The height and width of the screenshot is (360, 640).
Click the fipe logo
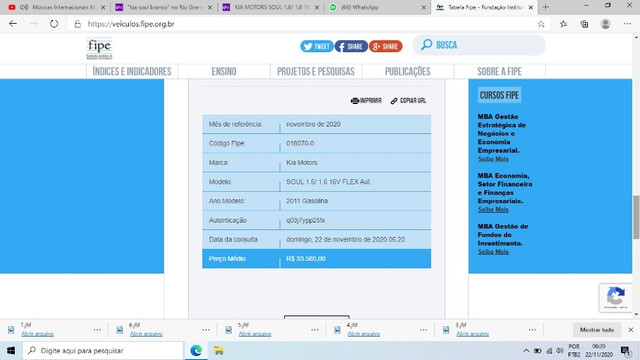(99, 49)
